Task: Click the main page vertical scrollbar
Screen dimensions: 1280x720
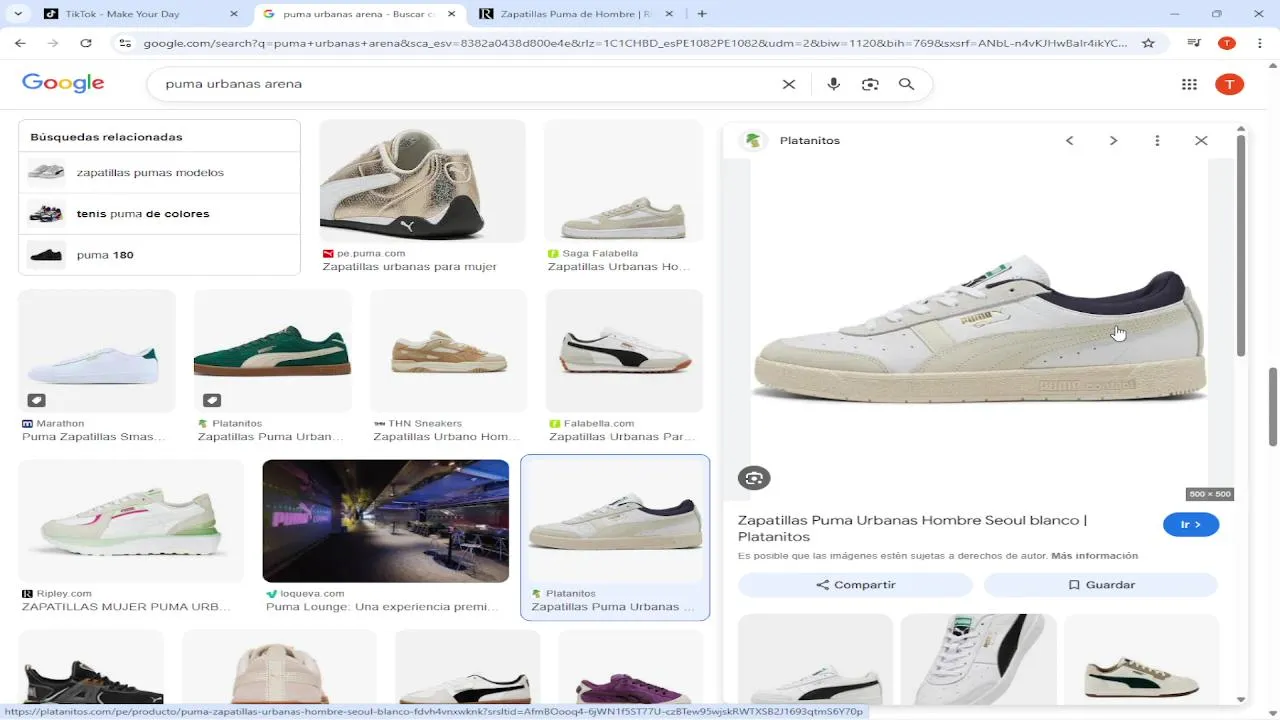Action: (1274, 406)
